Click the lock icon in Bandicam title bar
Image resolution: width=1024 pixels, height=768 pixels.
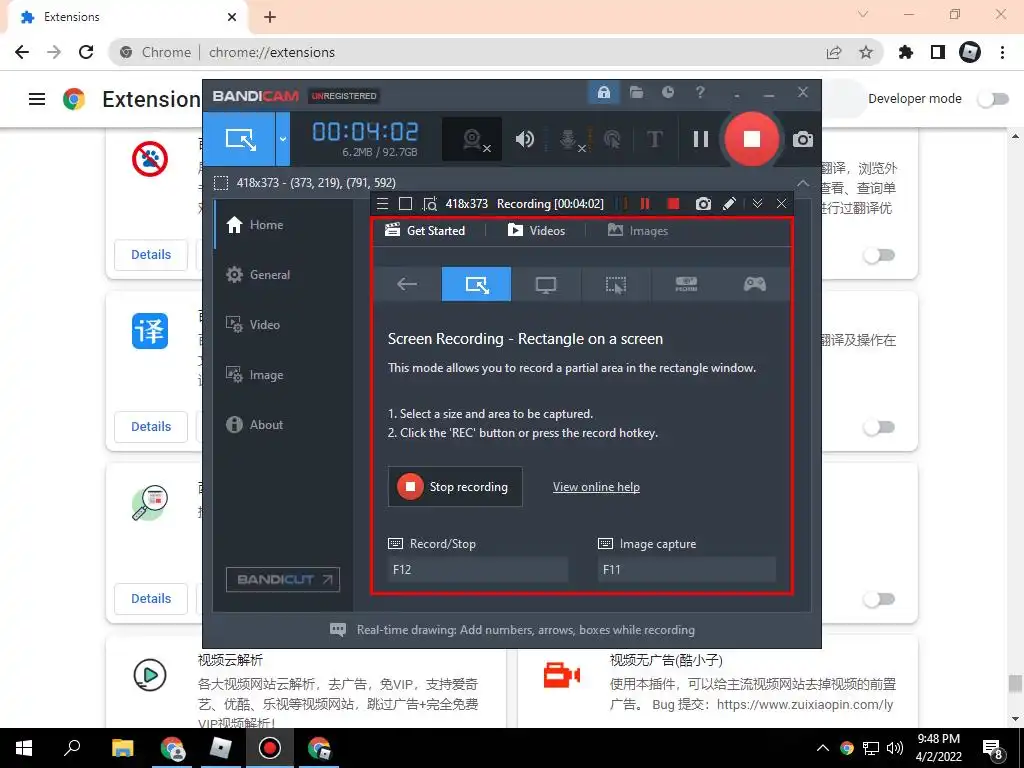(603, 92)
